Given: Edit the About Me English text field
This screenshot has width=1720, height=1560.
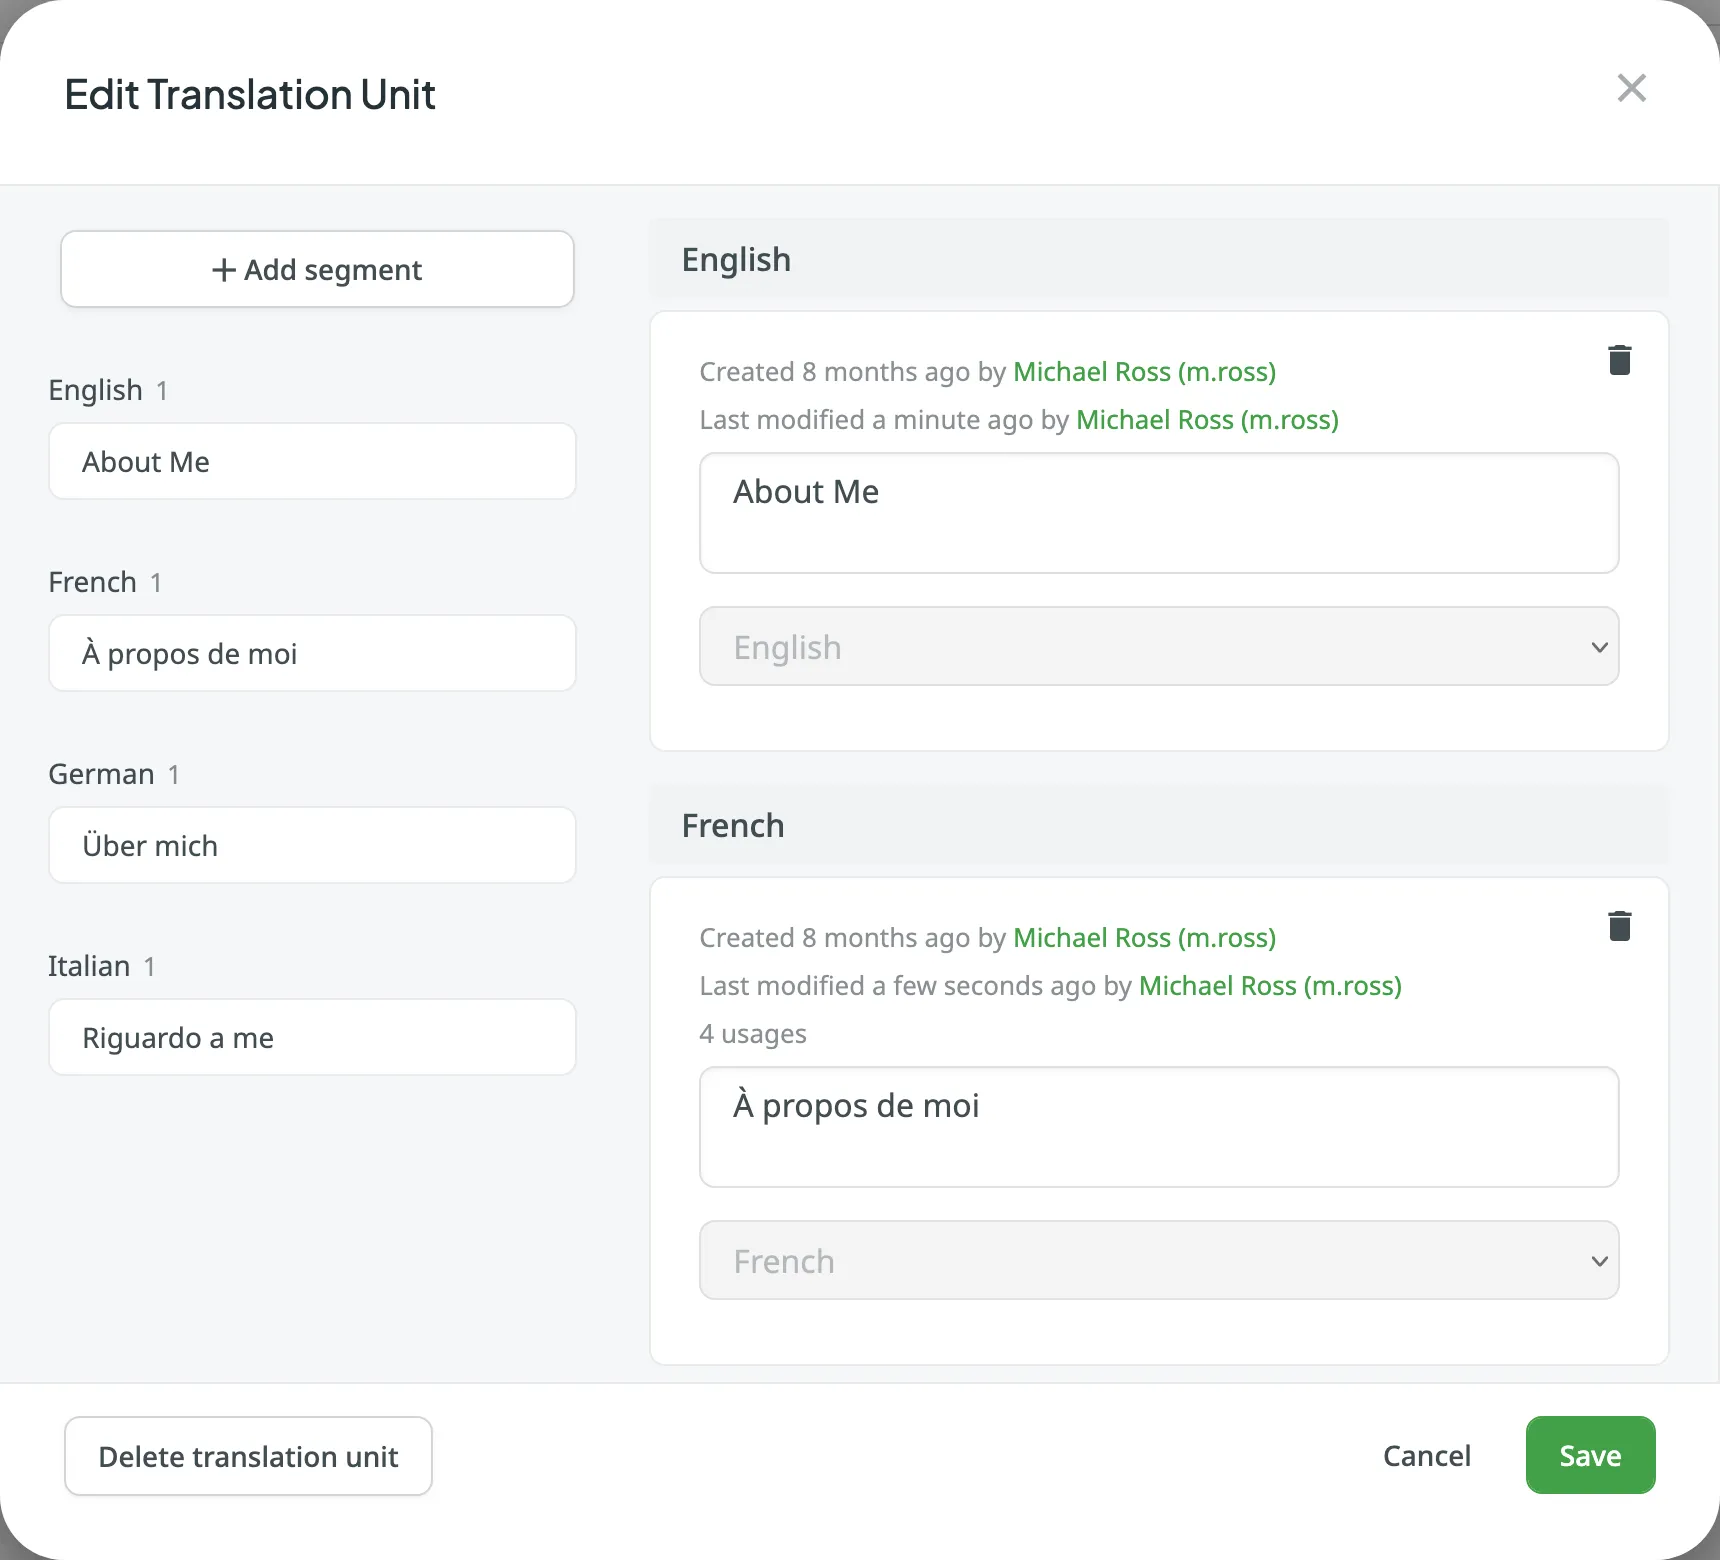Looking at the screenshot, I should (x=1158, y=513).
